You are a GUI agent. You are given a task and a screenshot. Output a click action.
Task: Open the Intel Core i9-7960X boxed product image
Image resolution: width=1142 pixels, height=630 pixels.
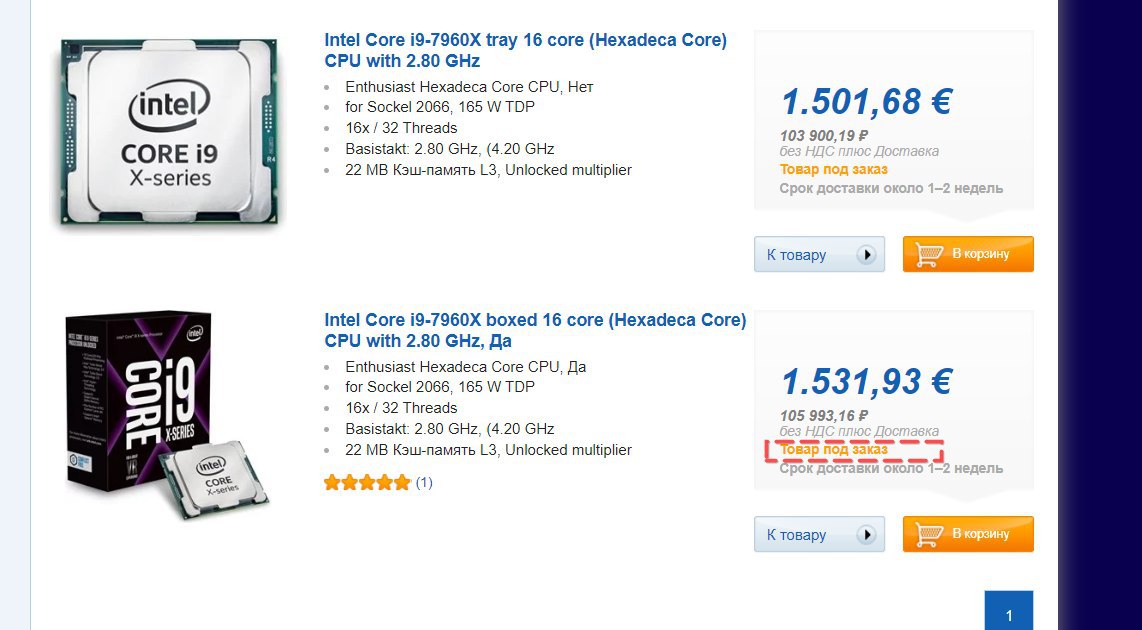tap(166, 414)
